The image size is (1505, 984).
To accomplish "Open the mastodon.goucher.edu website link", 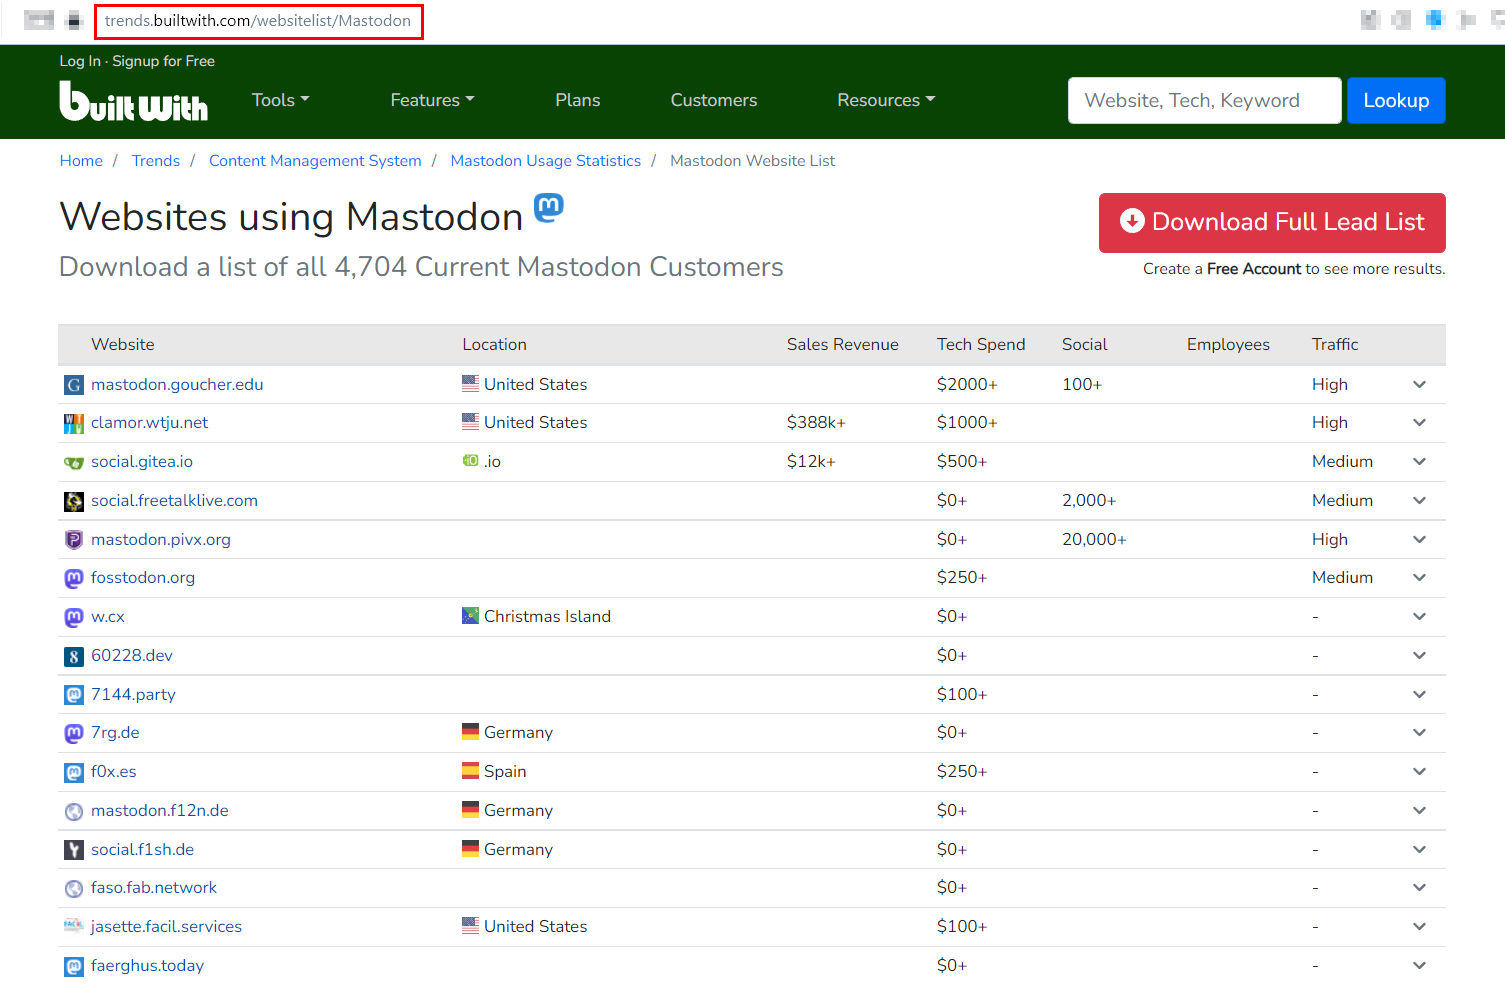I will coord(177,384).
